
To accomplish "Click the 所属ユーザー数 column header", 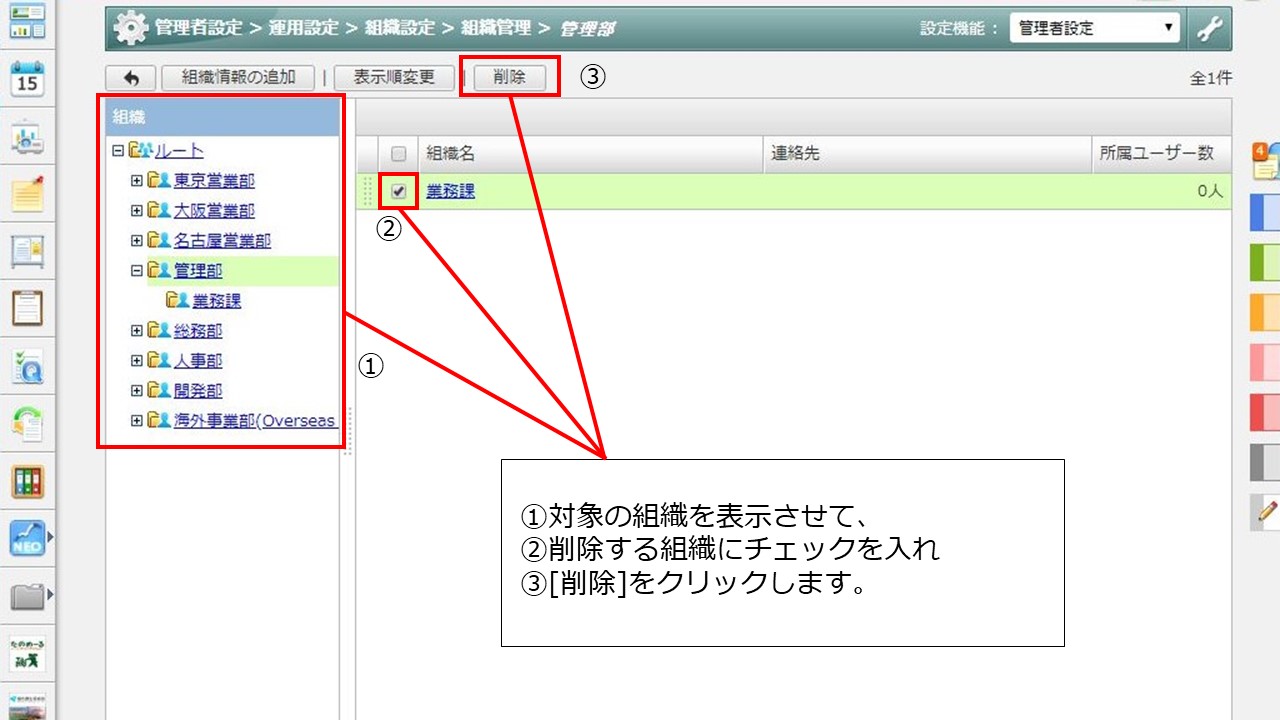I will coord(1161,154).
